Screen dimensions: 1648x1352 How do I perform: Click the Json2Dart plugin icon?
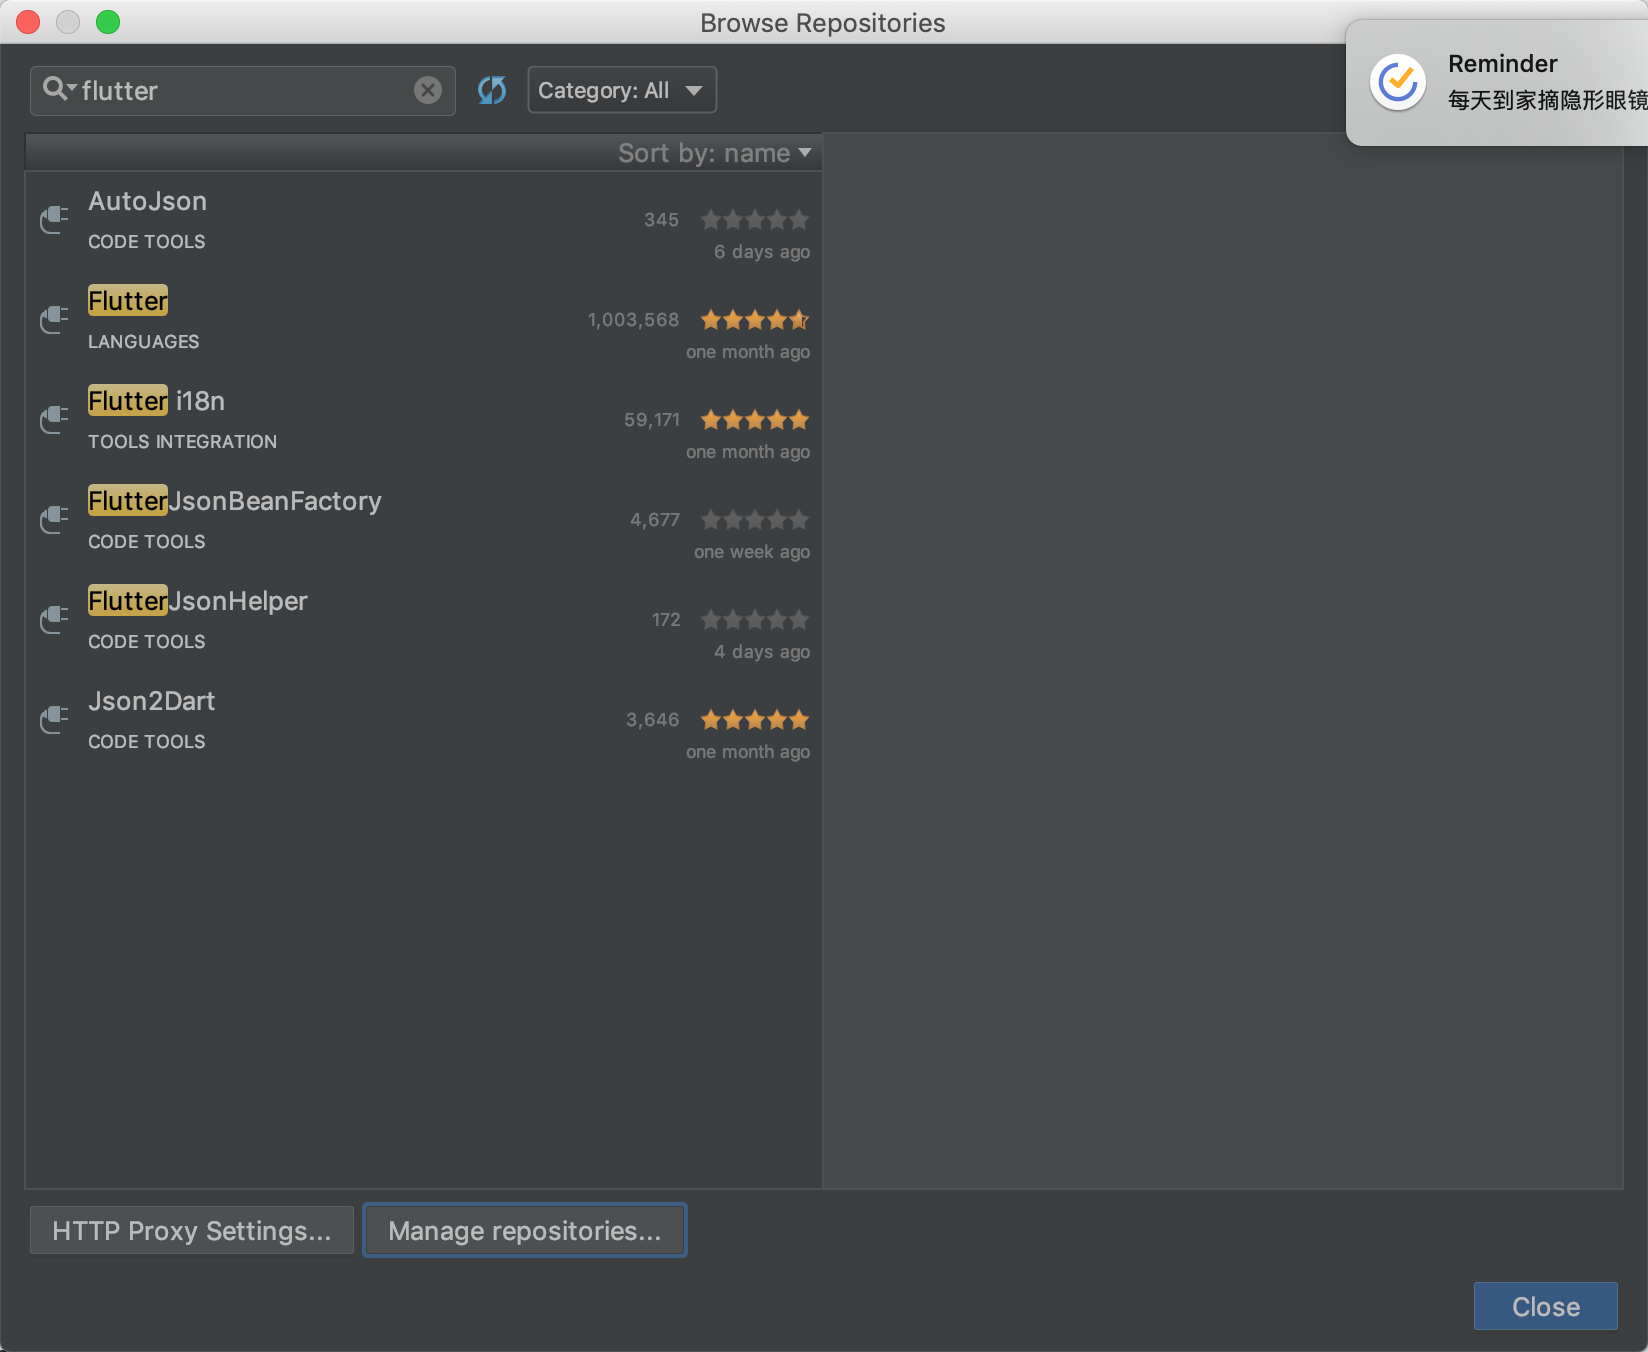pyautogui.click(x=54, y=720)
